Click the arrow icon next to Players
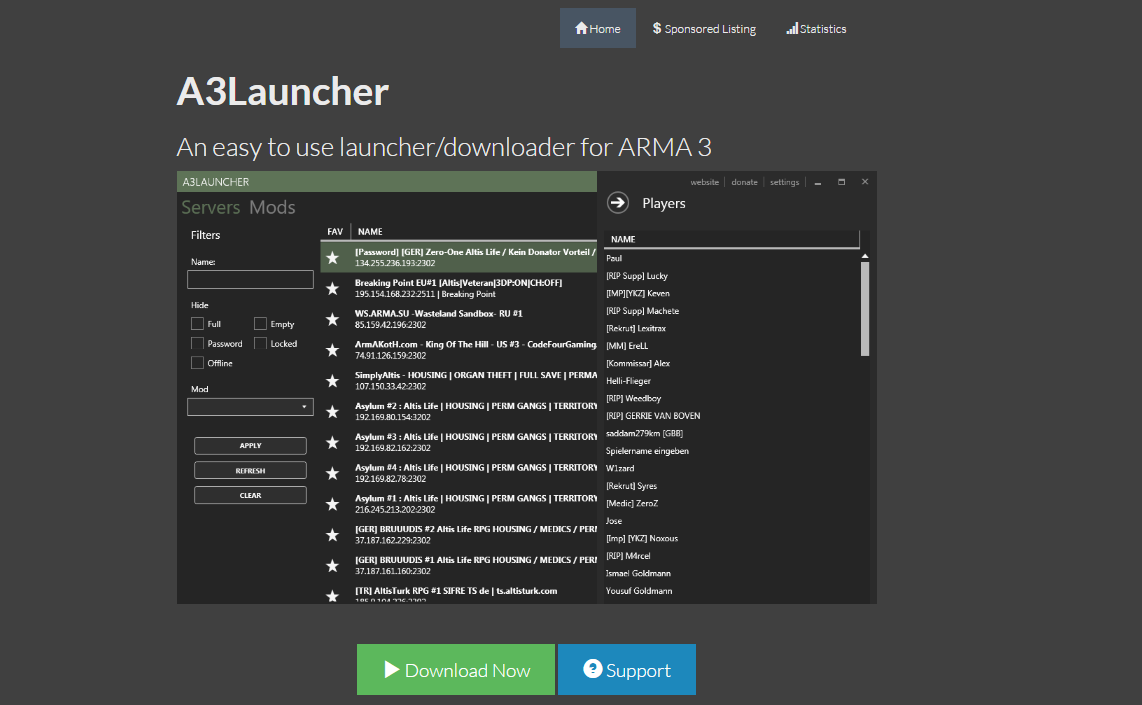The height and width of the screenshot is (705, 1142). 618,202
